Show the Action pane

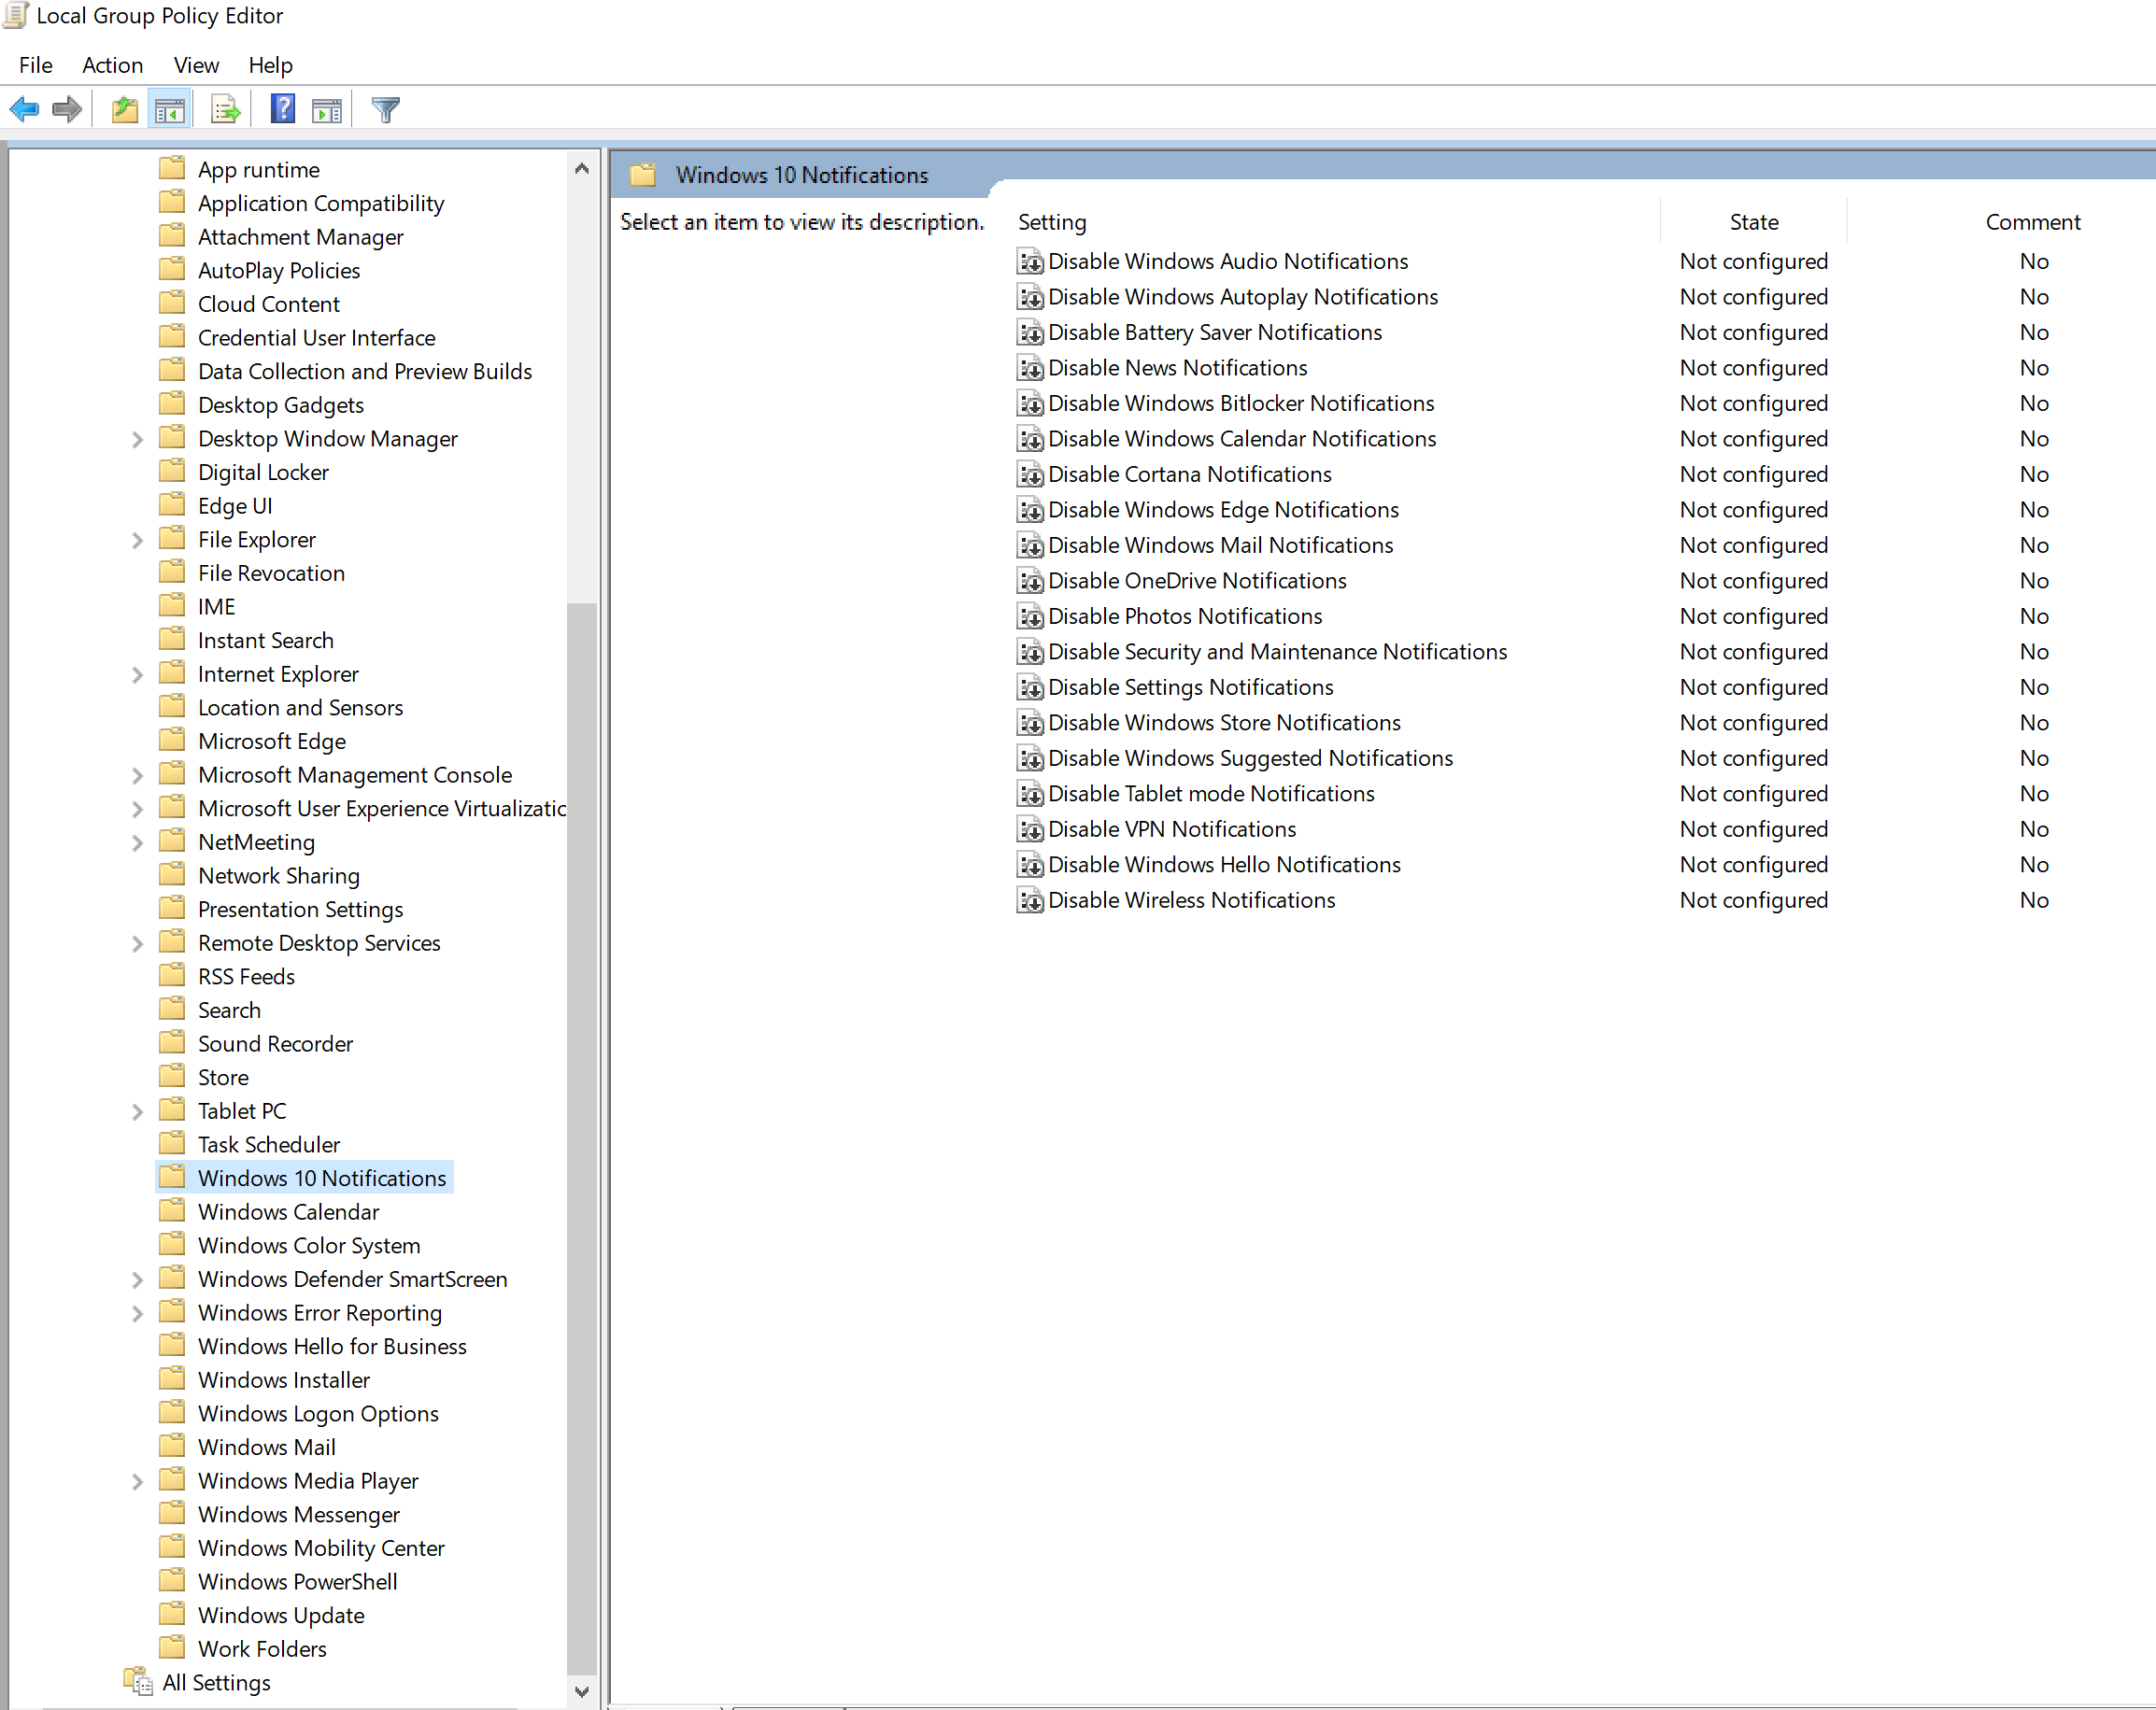pos(326,109)
